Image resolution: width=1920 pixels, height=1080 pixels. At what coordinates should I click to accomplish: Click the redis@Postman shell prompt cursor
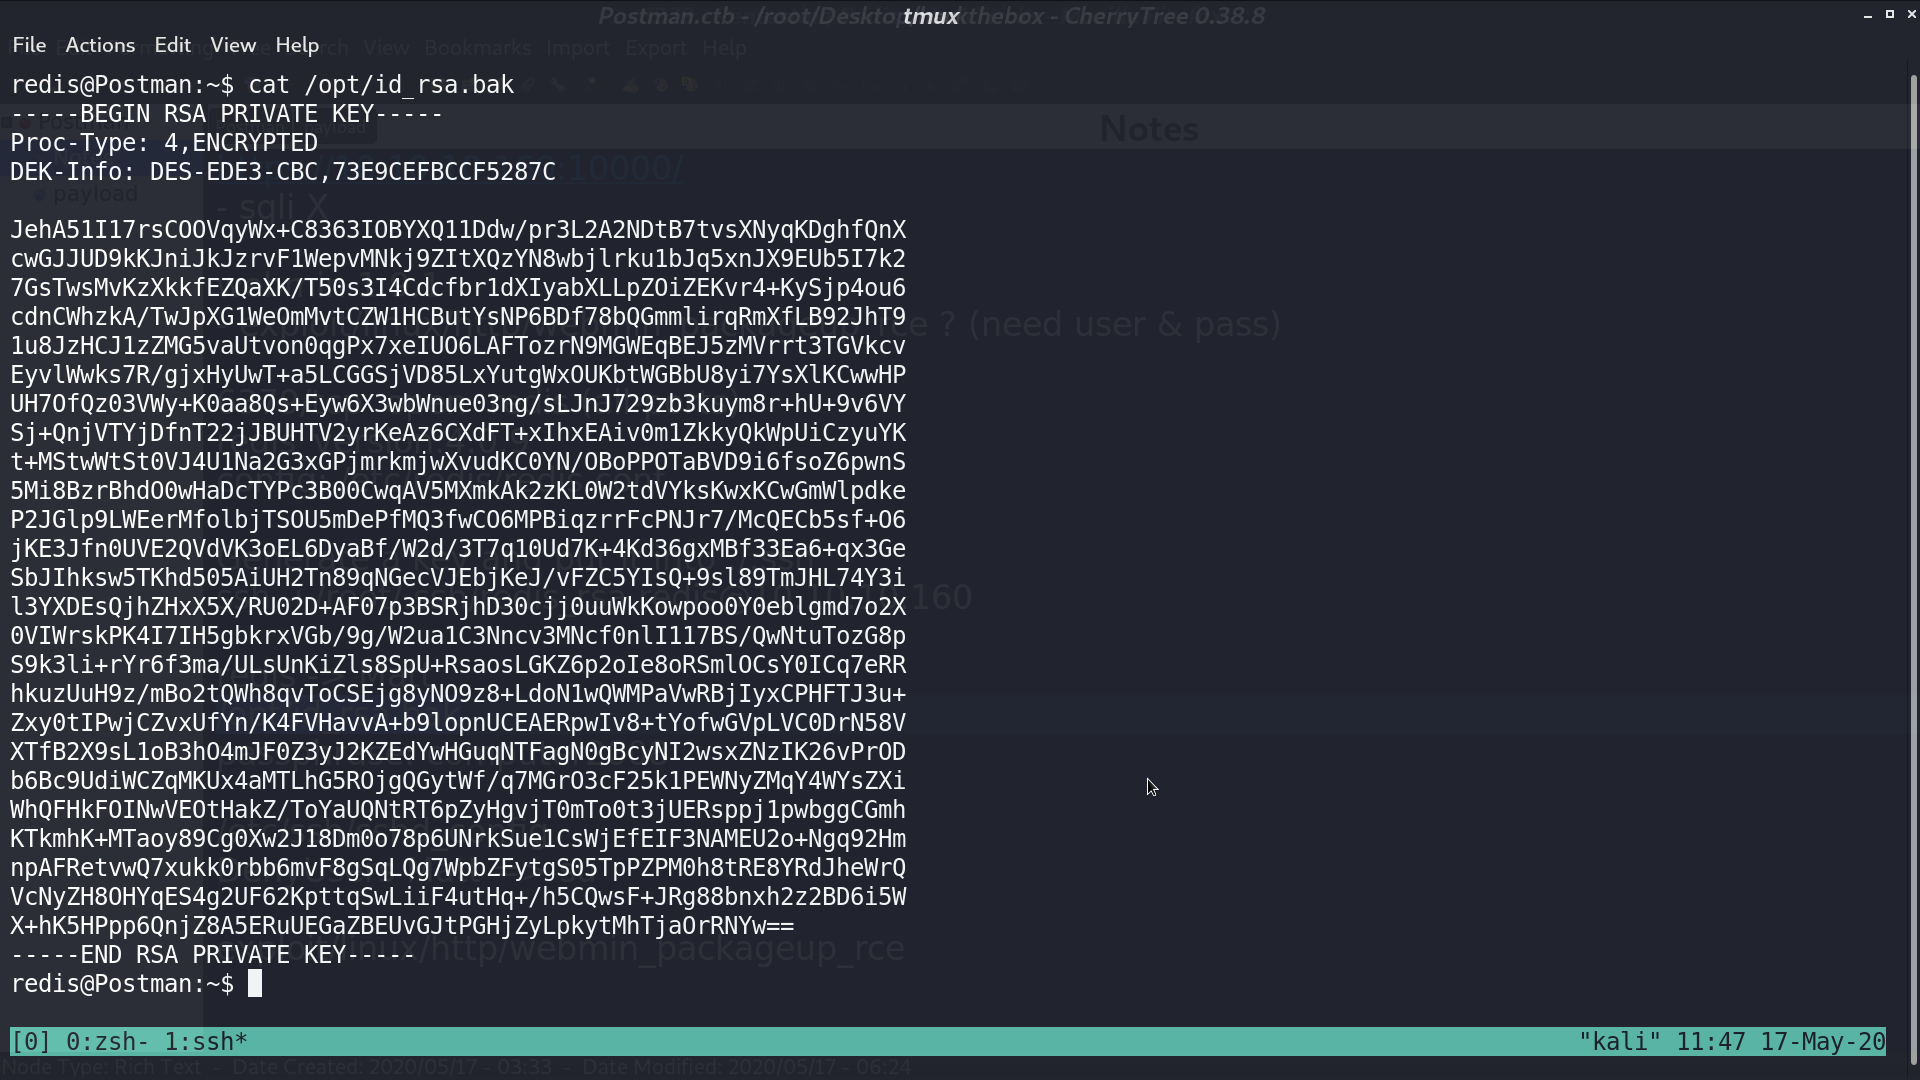[255, 984]
